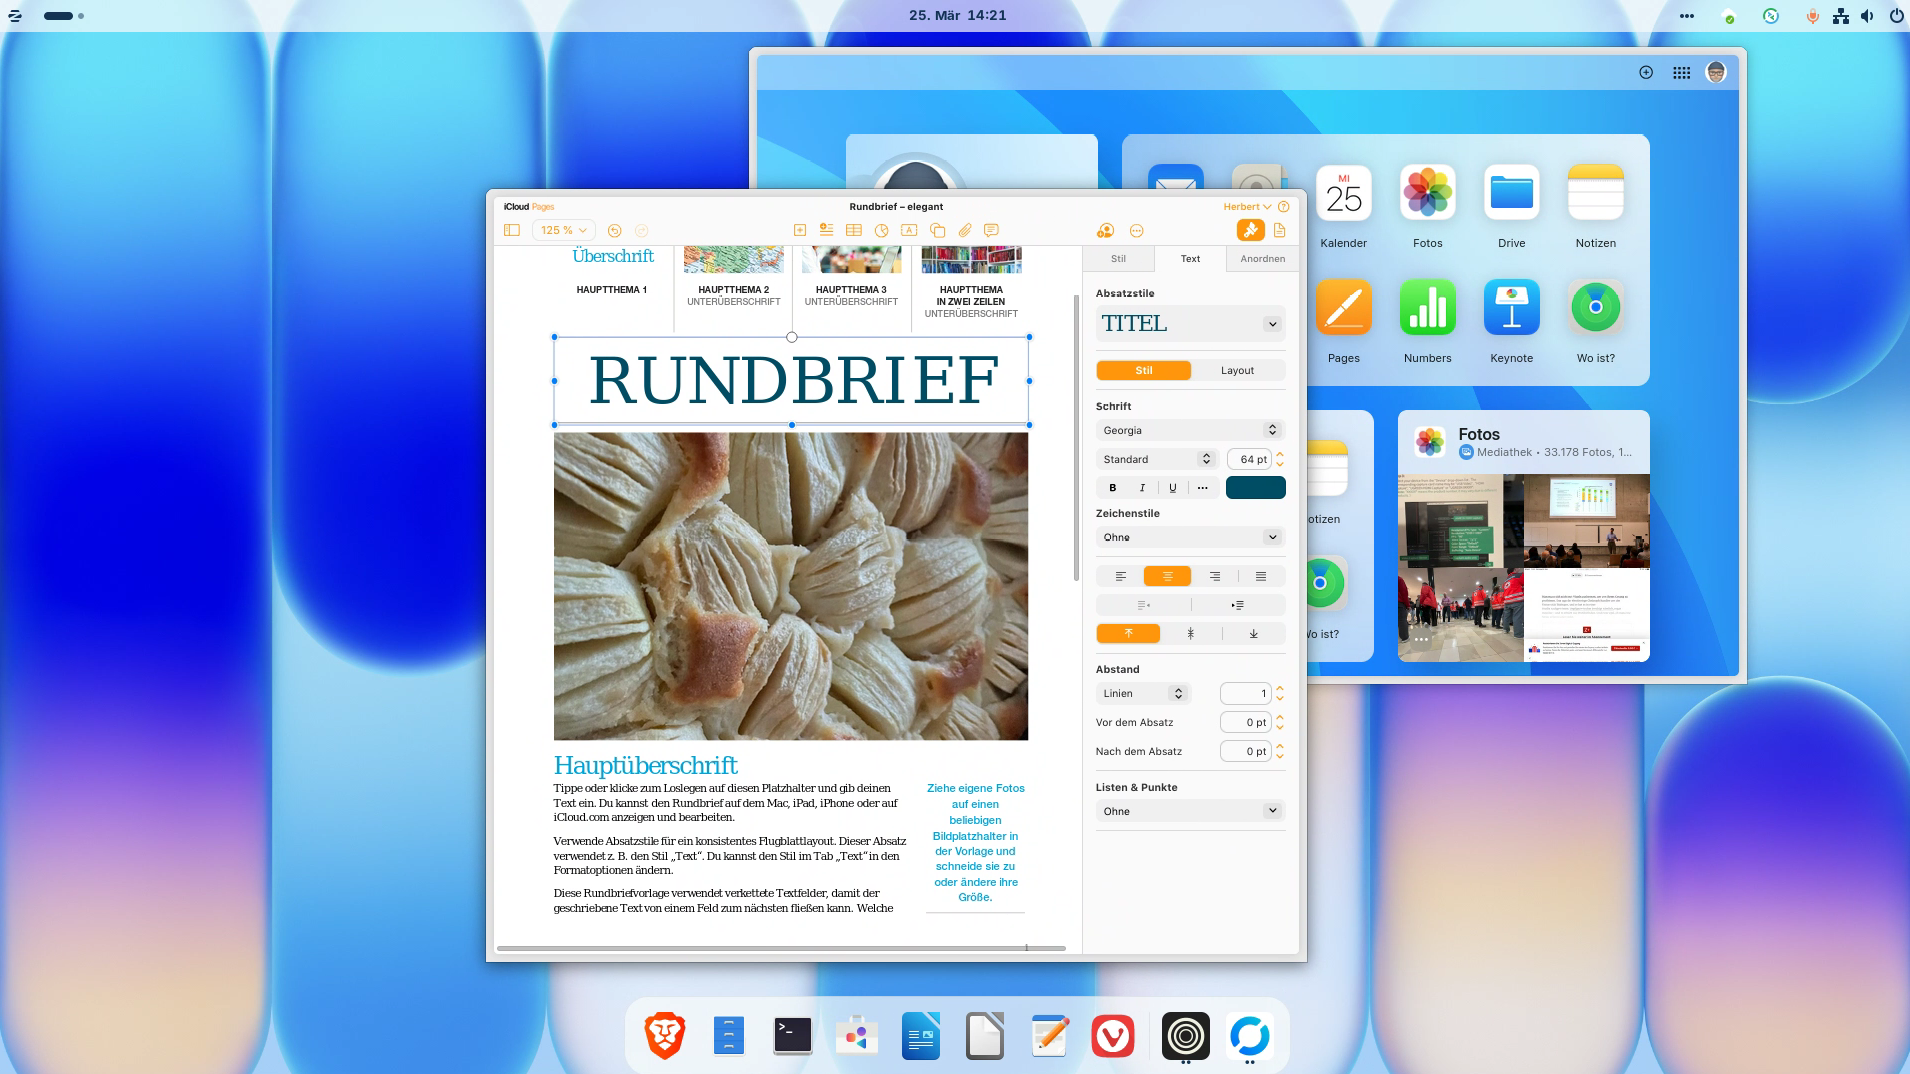
Task: Insert a table from the toolbar
Action: [853, 230]
